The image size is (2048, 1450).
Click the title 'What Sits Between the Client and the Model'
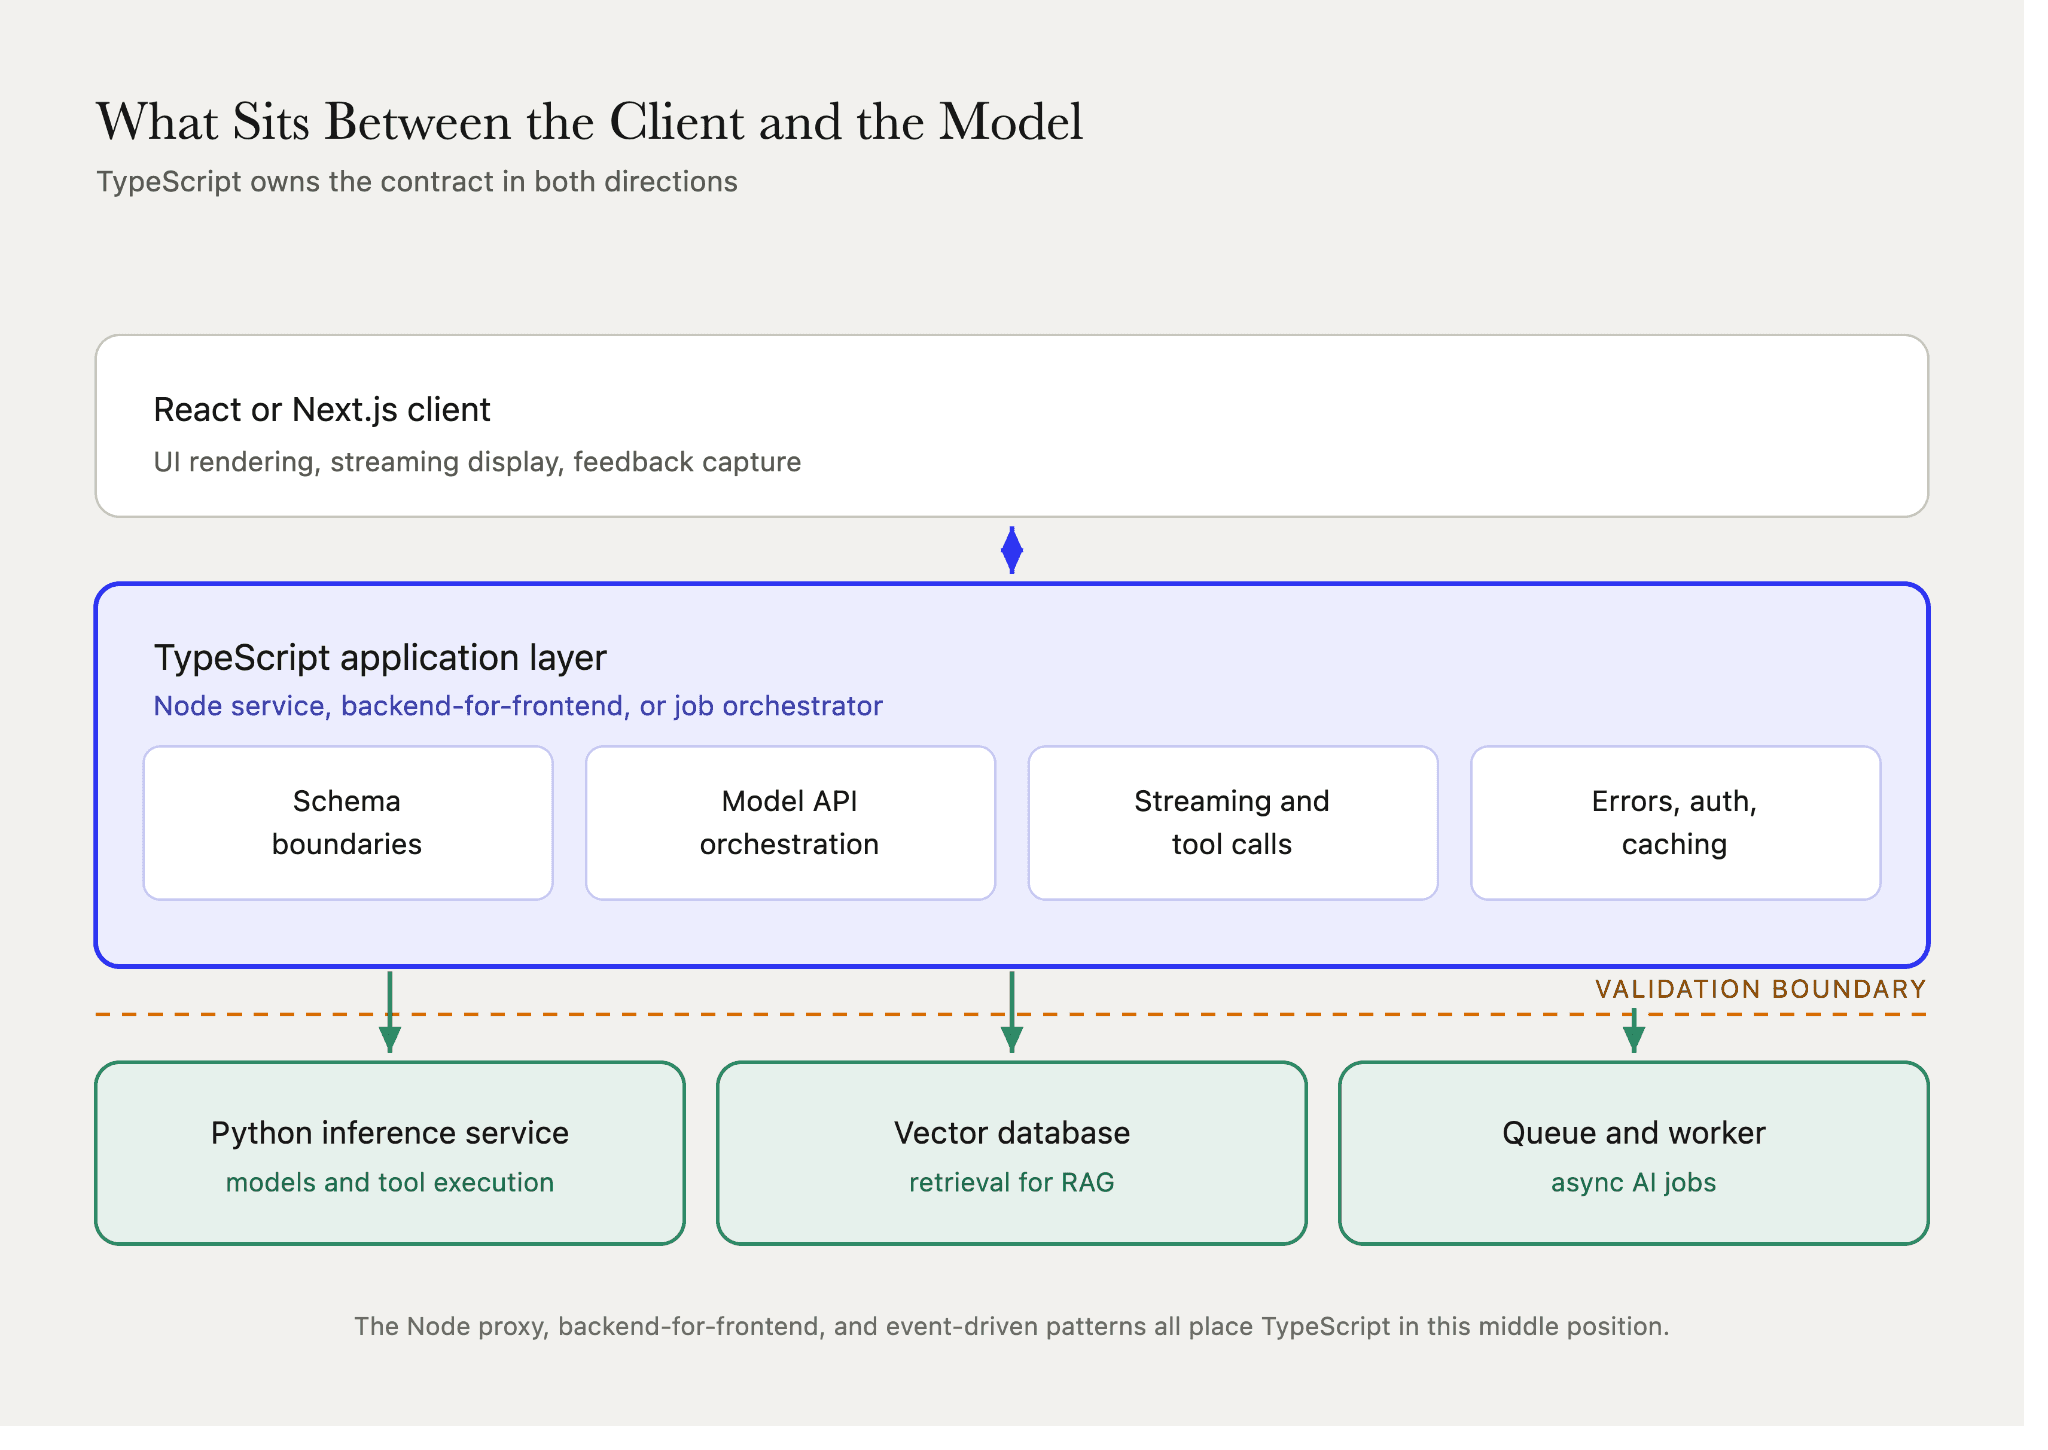coord(589,122)
